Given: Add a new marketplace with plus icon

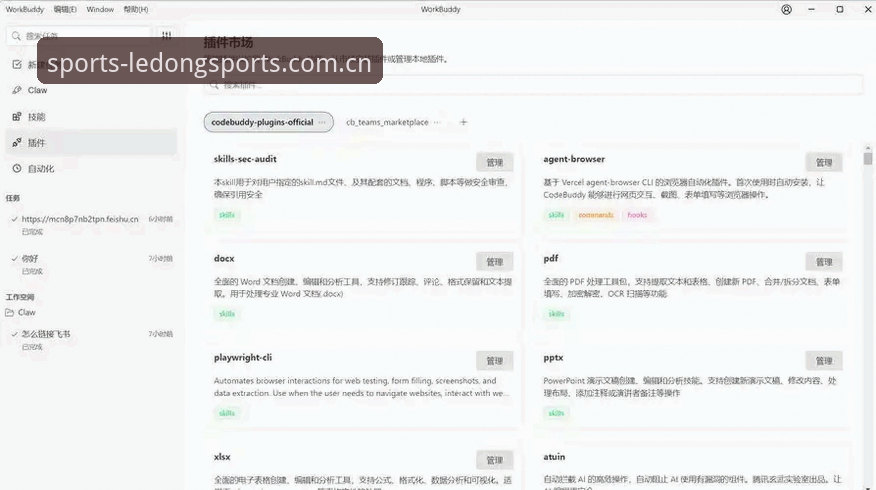Looking at the screenshot, I should coord(463,122).
